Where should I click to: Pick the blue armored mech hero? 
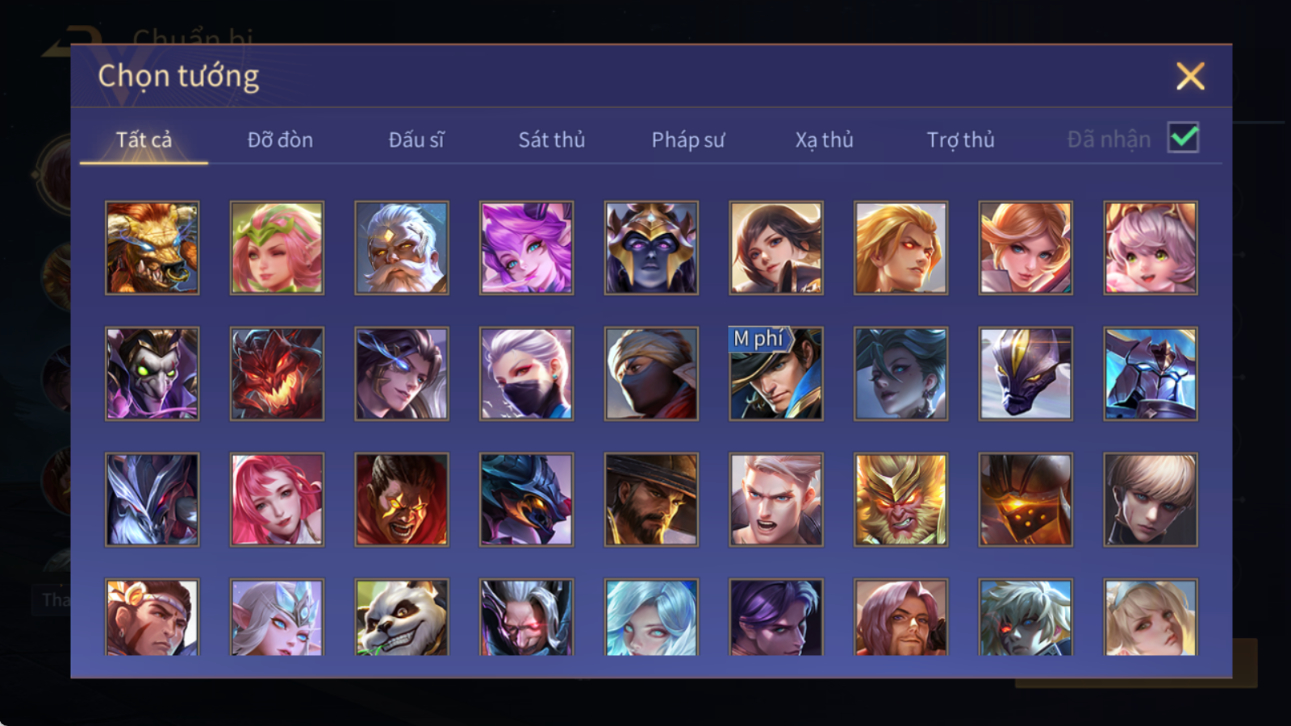click(1150, 373)
